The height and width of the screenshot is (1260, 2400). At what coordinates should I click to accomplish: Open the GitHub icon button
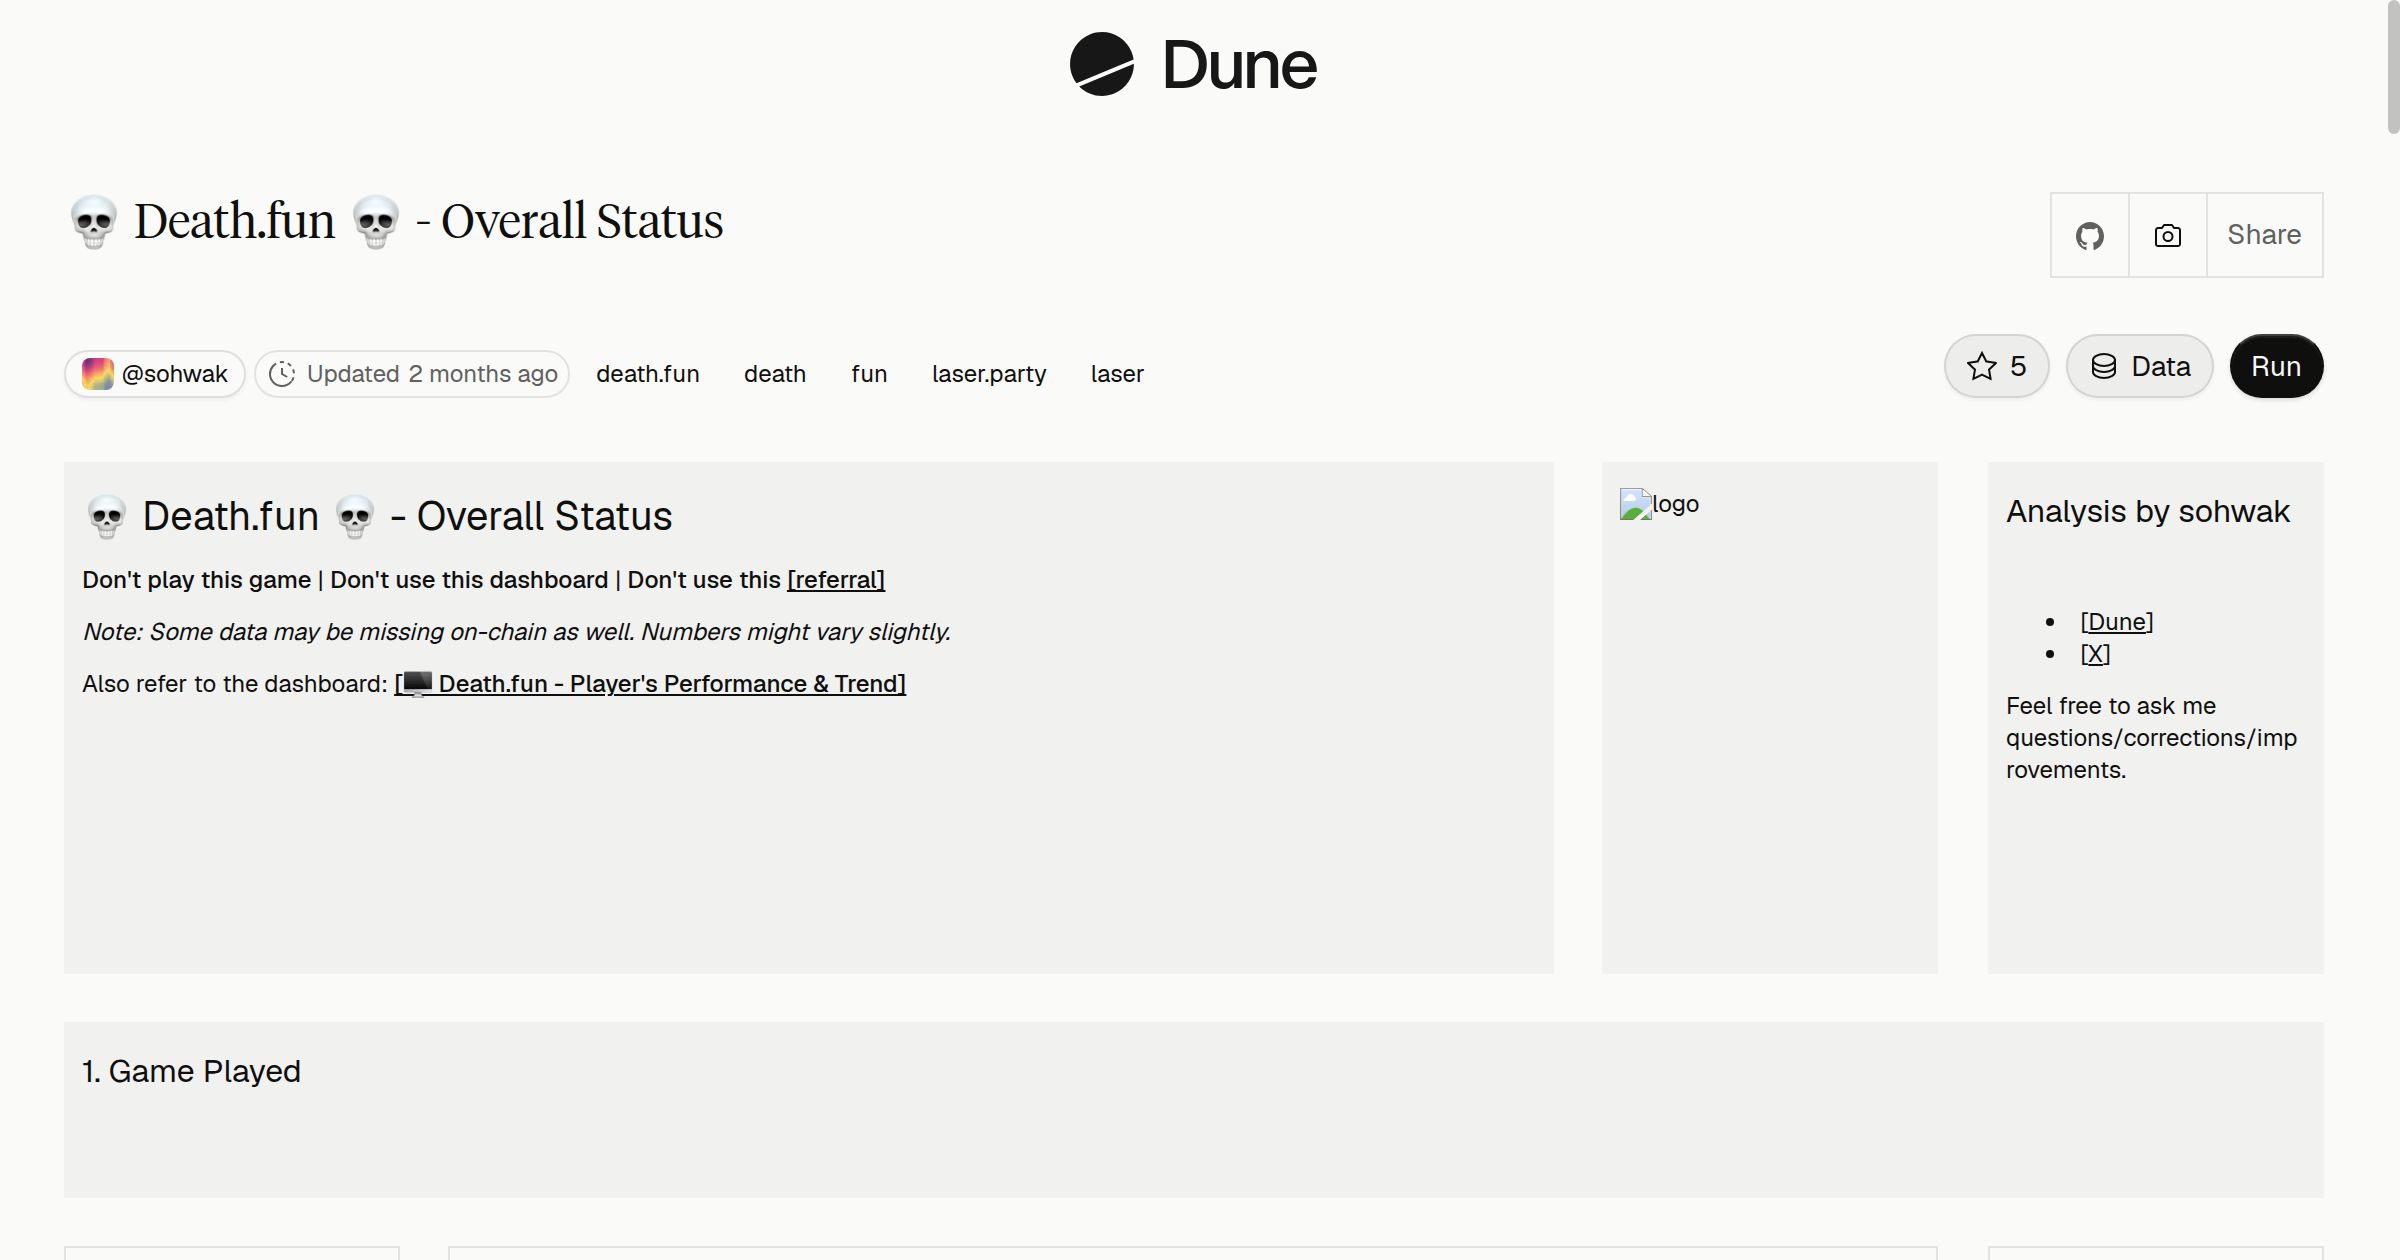[x=2090, y=235]
